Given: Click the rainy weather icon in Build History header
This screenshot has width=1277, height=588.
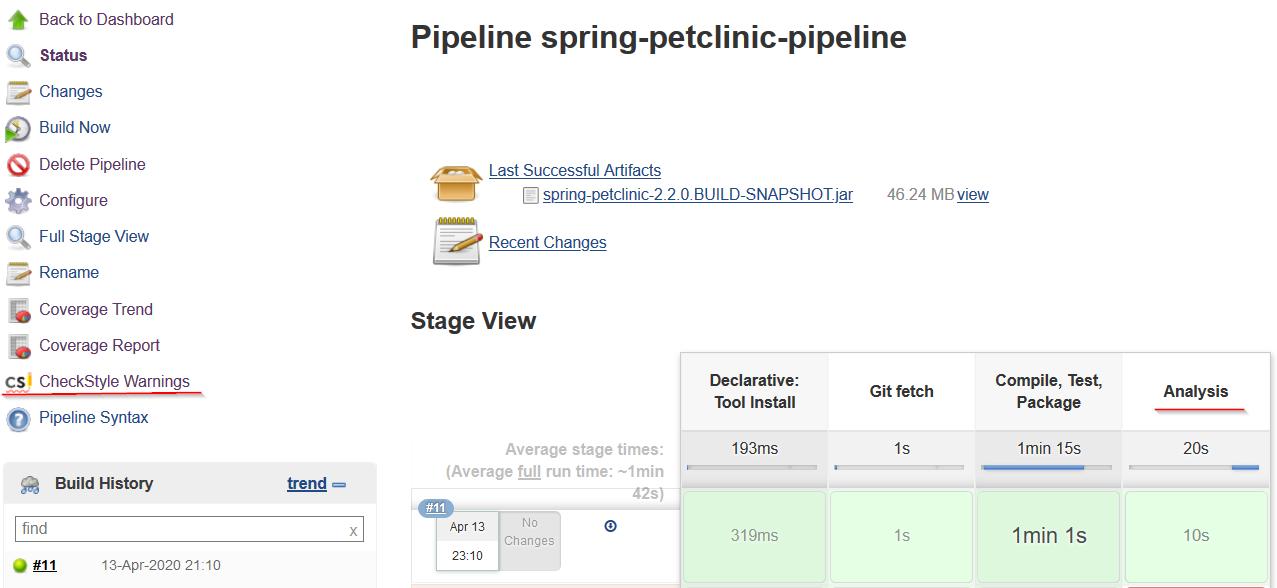Looking at the screenshot, I should tap(28, 483).
